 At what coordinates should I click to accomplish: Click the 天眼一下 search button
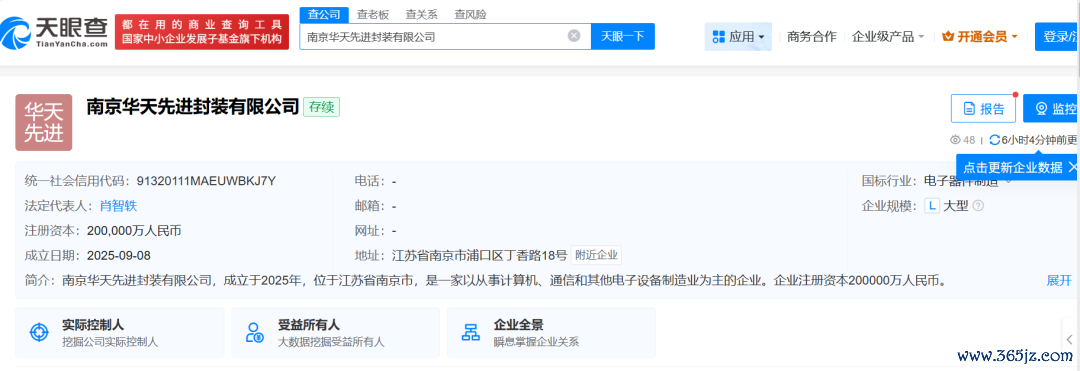[623, 36]
